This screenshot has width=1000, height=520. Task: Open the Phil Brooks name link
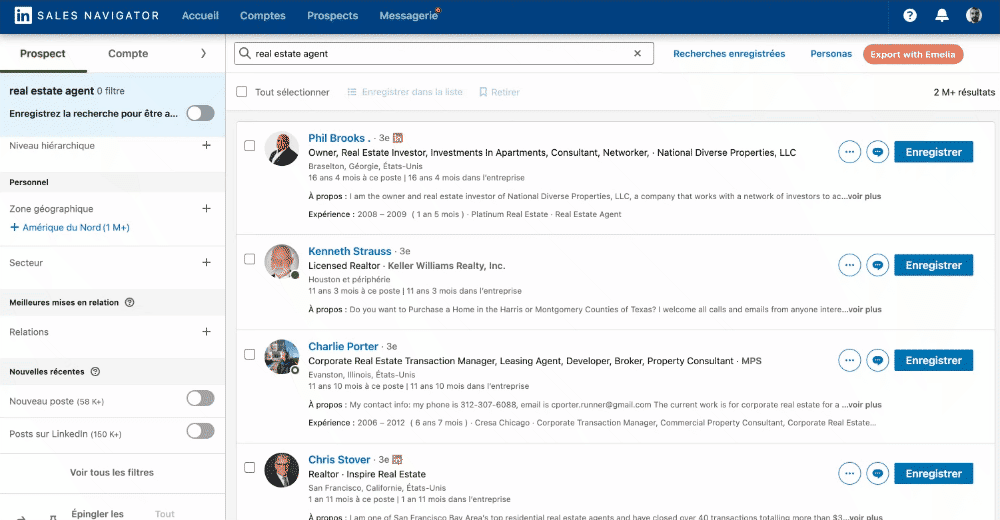[339, 138]
